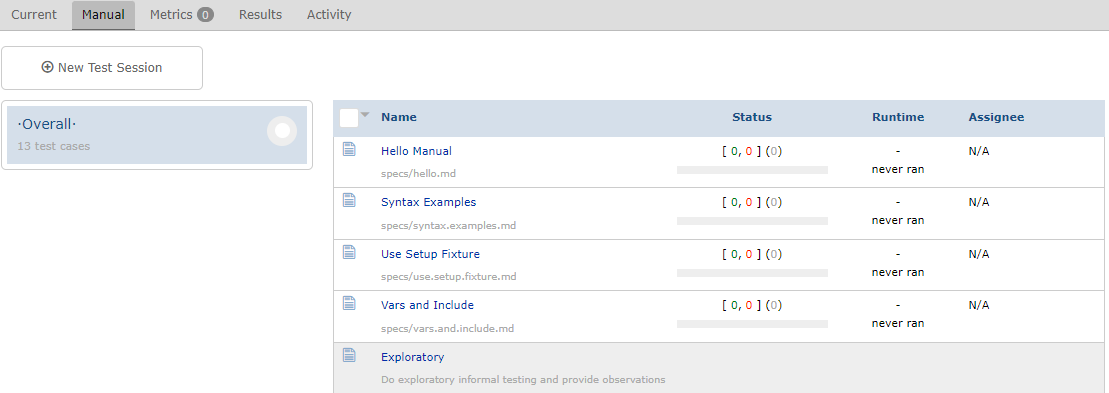1109x393 pixels.
Task: Click the document icon beside Hello Manual
Action: coord(349,148)
